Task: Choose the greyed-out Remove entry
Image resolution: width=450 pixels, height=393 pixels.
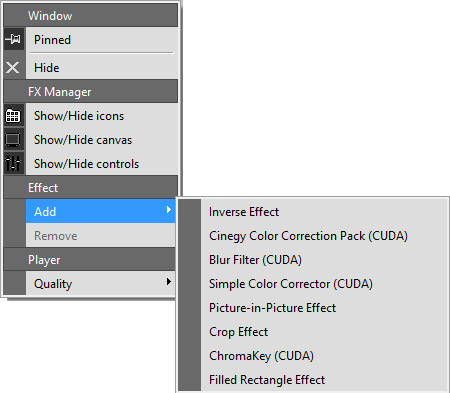Action: (x=100, y=235)
